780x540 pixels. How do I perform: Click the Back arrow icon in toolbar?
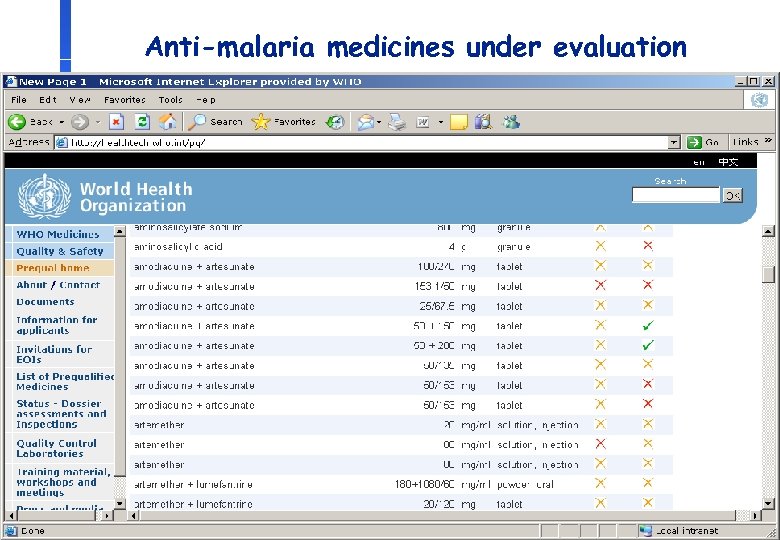point(16,122)
